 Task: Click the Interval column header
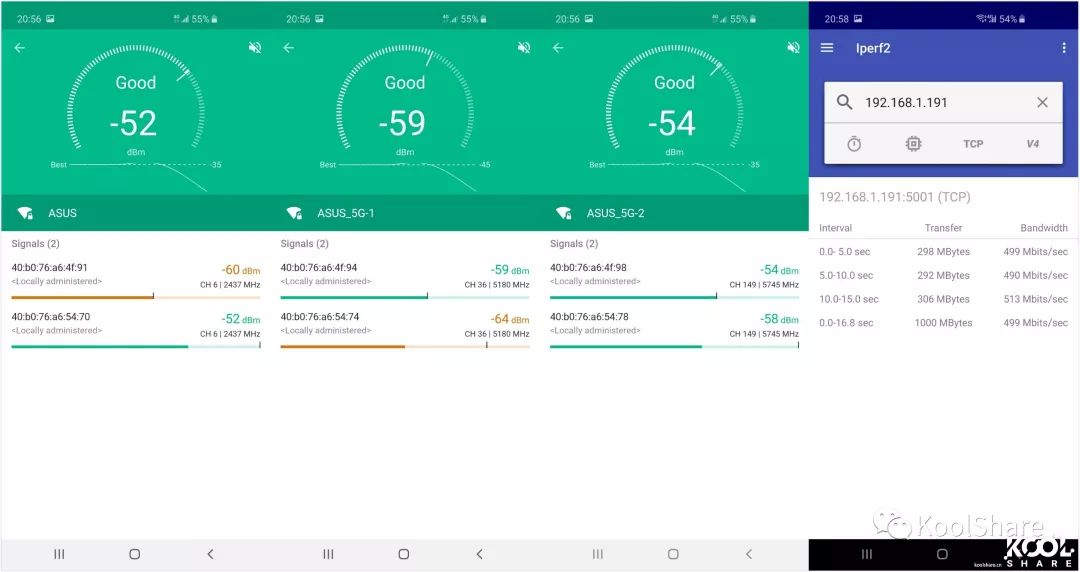click(835, 227)
